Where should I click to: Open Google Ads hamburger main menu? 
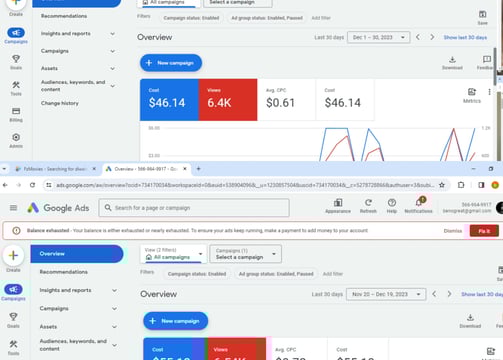coord(13,208)
